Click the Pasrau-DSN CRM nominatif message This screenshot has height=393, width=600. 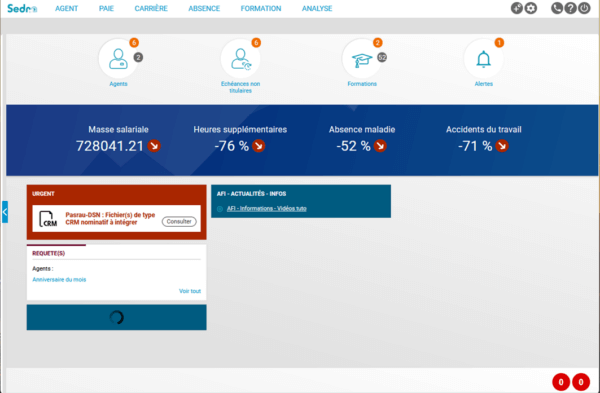(x=110, y=219)
